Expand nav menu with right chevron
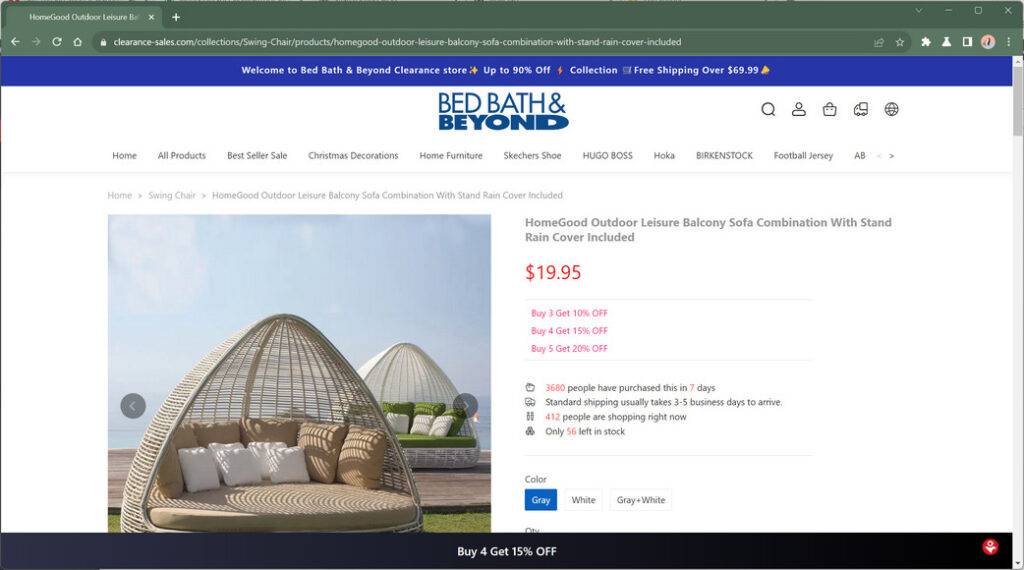This screenshot has height=570, width=1024. coord(891,156)
